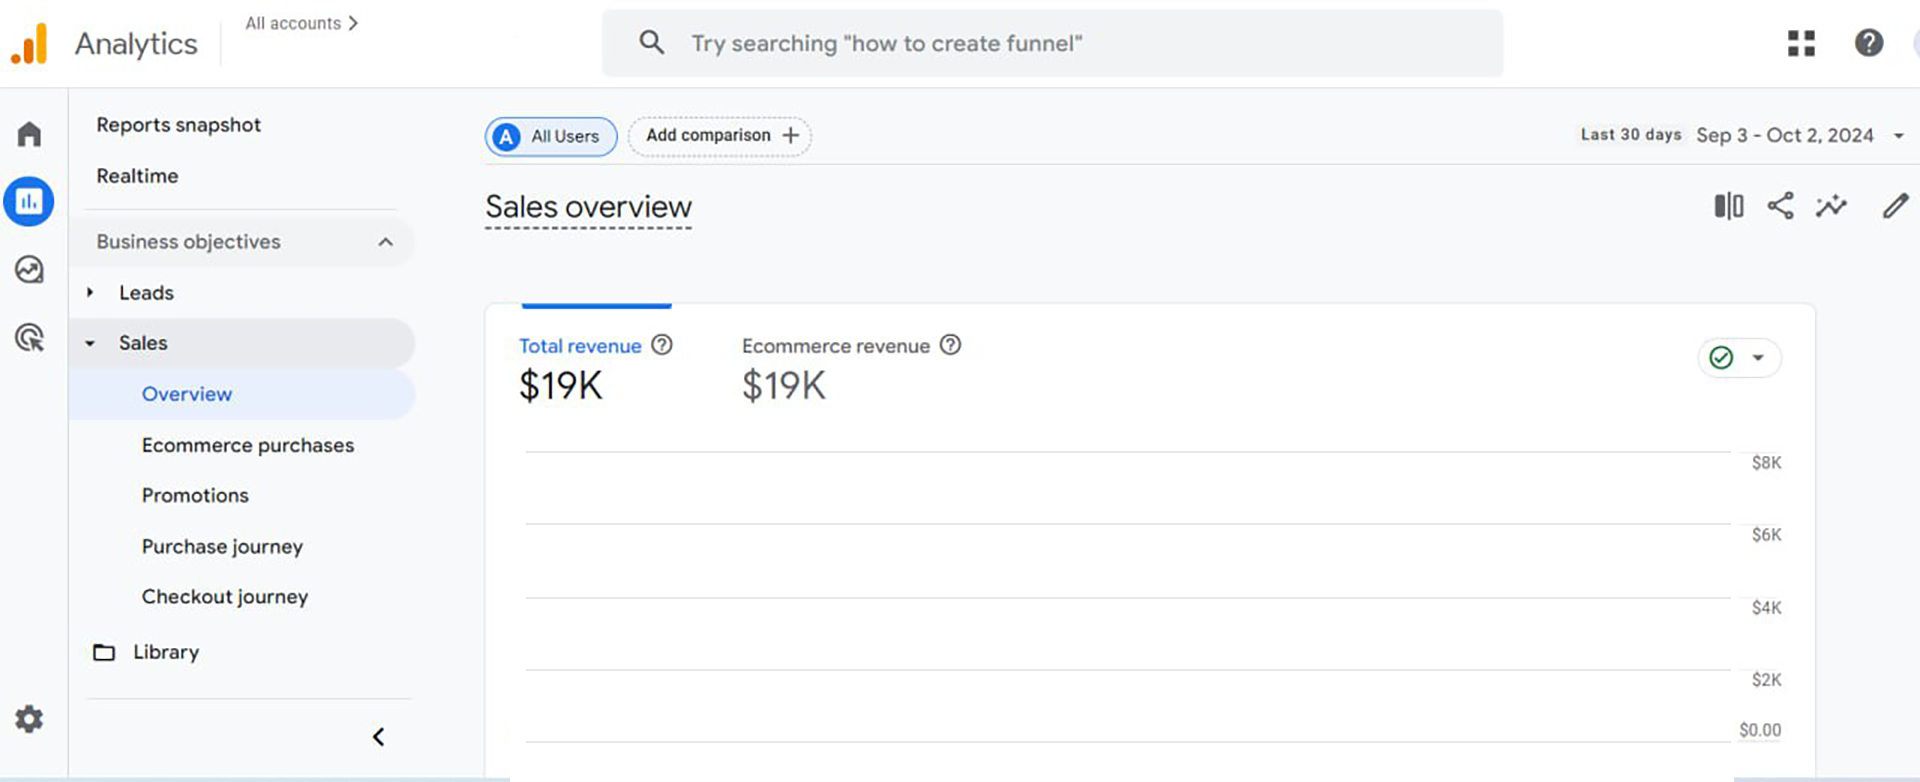Expand the Leads tree item arrow
1920x782 pixels.
click(90, 293)
